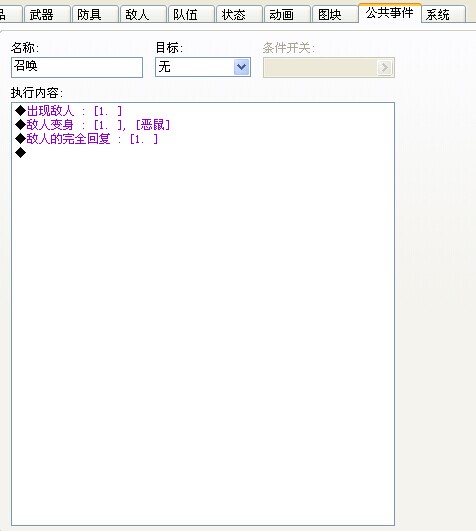This screenshot has height=531, width=476.
Task: Open the 目标 dropdown showing 无
Action: [x=203, y=67]
